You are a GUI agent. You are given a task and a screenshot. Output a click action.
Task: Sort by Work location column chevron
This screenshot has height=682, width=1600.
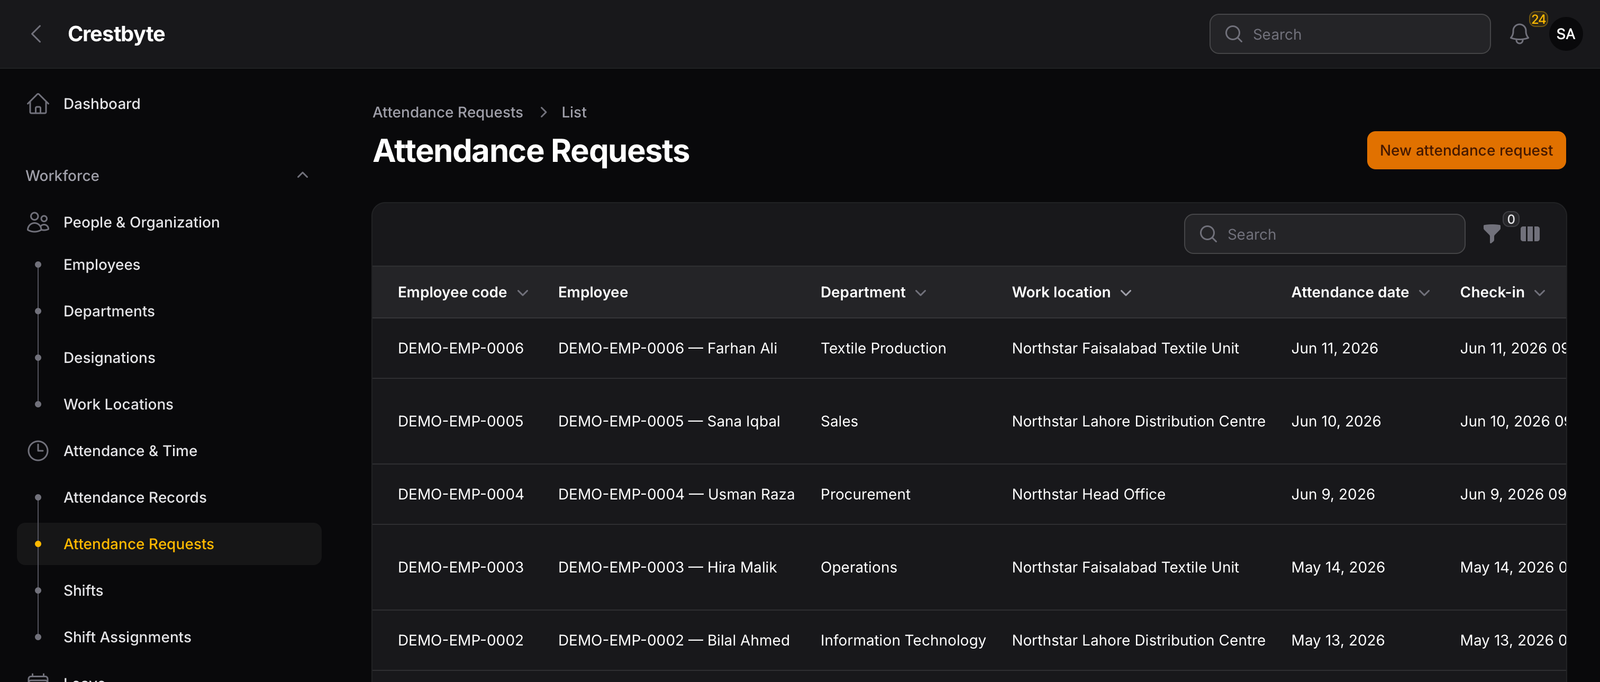[1126, 293]
